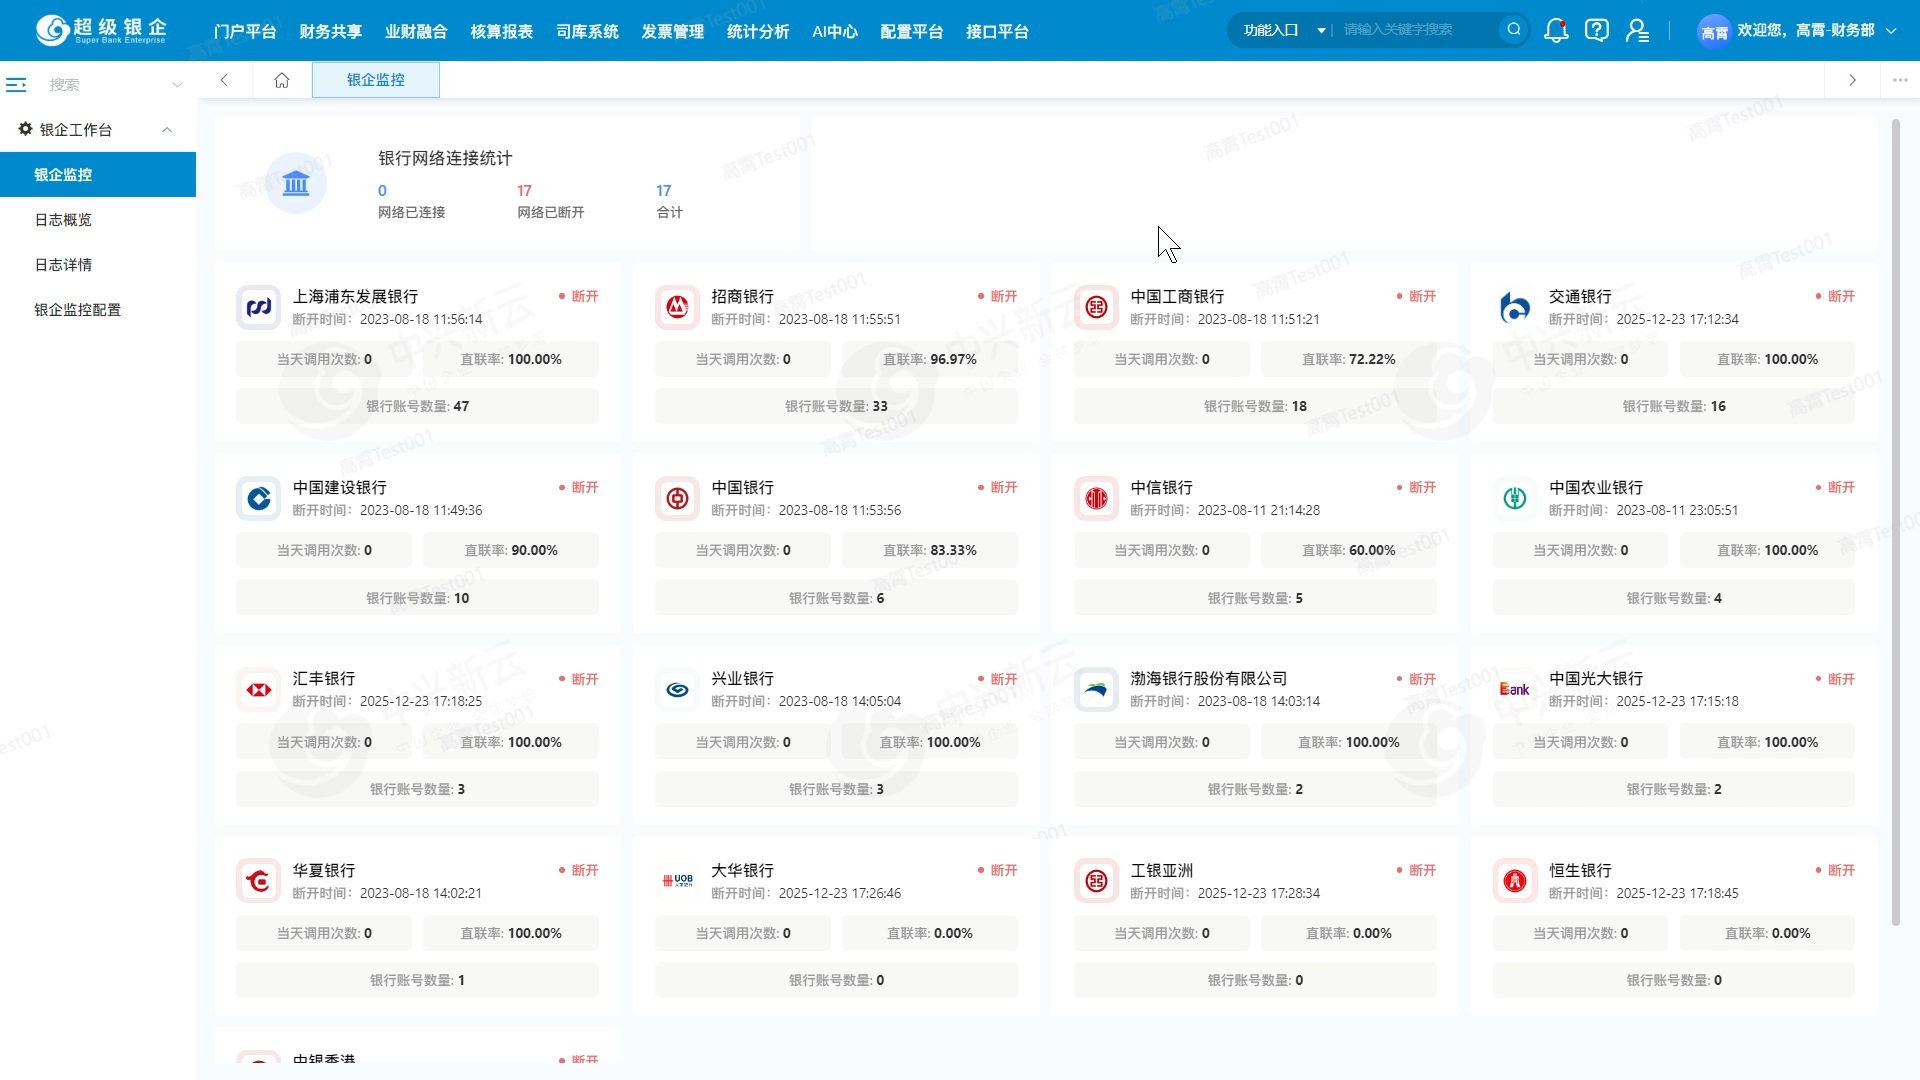Expand the user account dropdown arrow
Image resolution: width=1920 pixels, height=1080 pixels.
[x=1891, y=31]
